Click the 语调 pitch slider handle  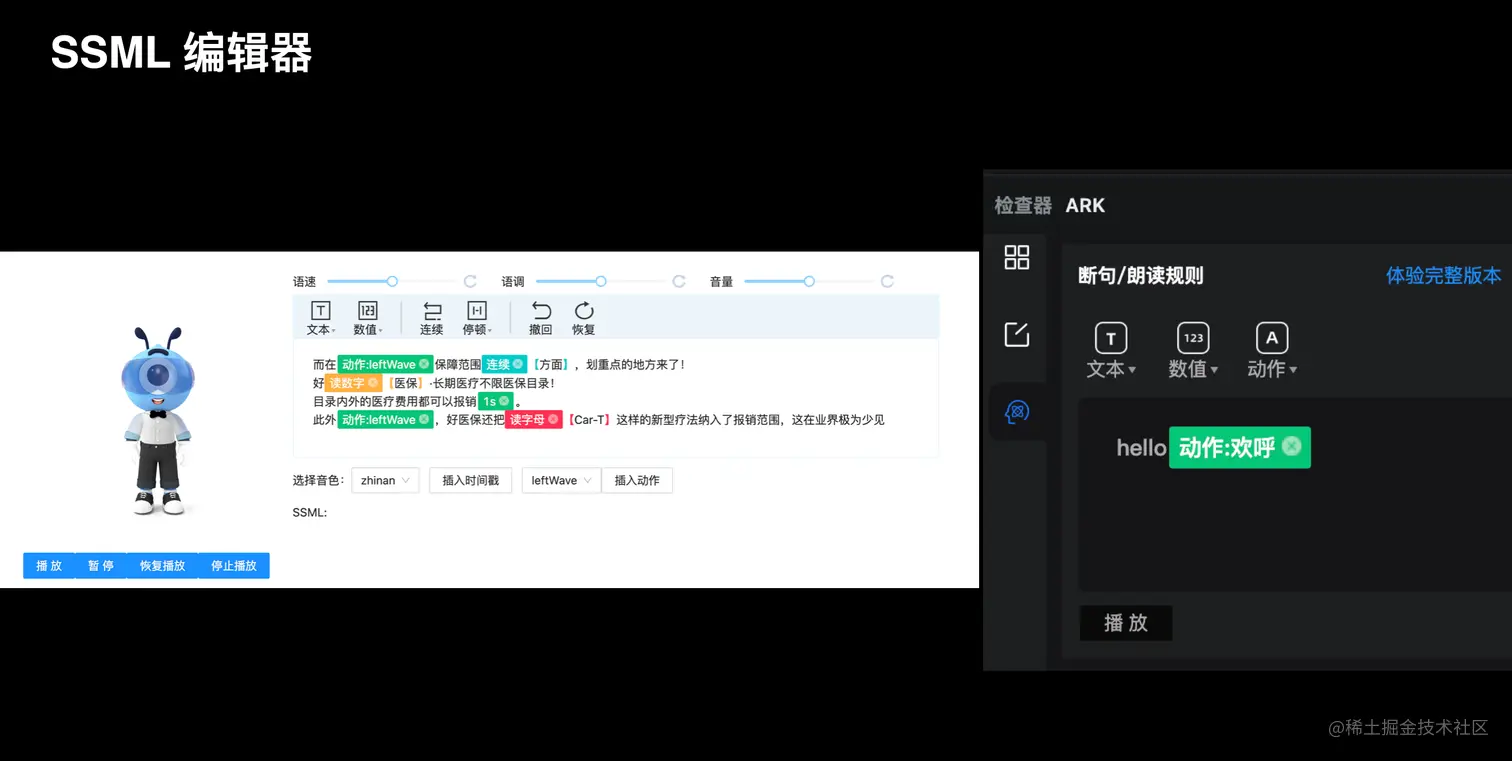(601, 282)
